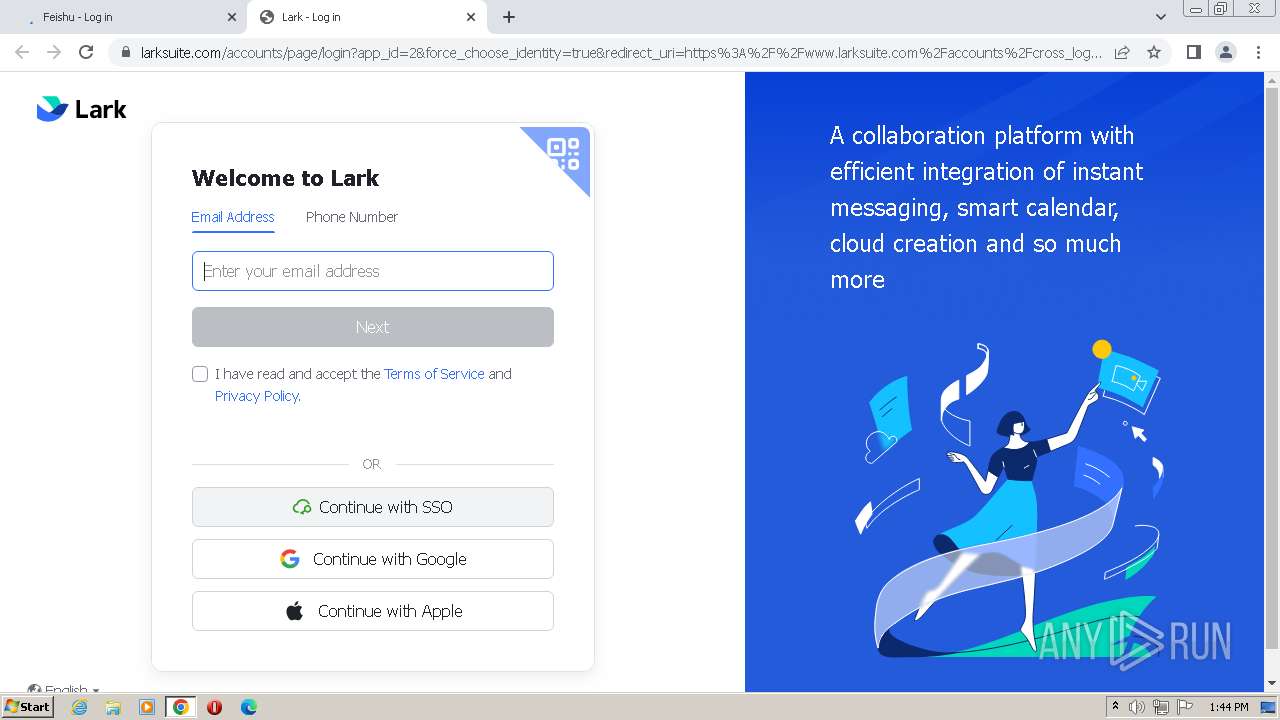Image resolution: width=1280 pixels, height=720 pixels.
Task: Click the browser forward arrow
Action: click(54, 52)
